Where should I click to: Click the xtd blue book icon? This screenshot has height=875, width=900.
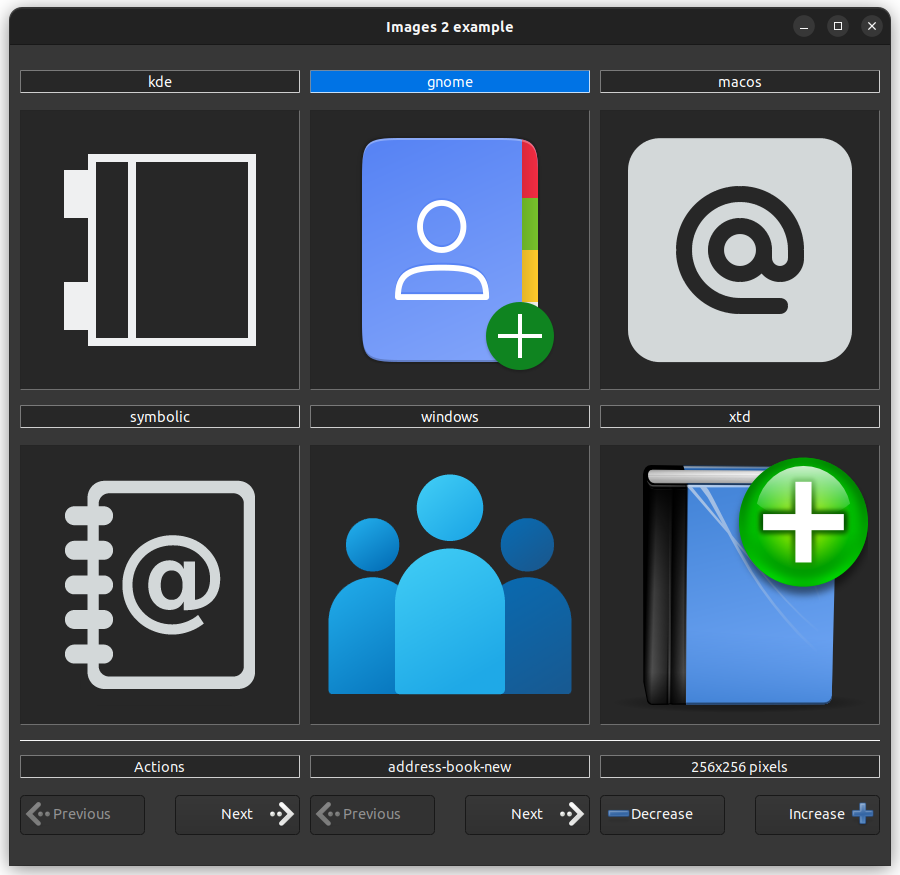pyautogui.click(x=740, y=585)
